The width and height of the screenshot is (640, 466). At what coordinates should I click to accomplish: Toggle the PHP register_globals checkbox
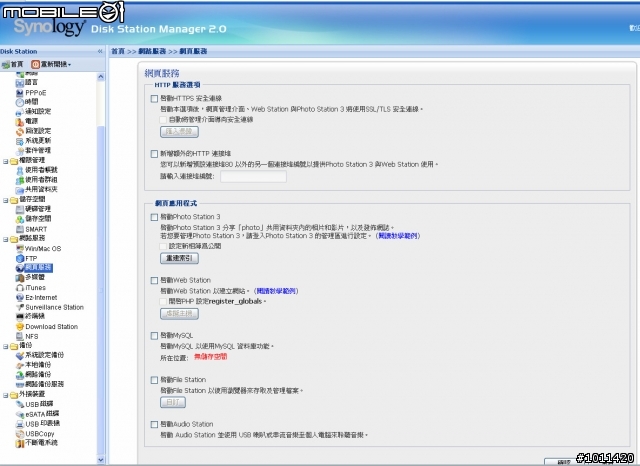click(163, 302)
